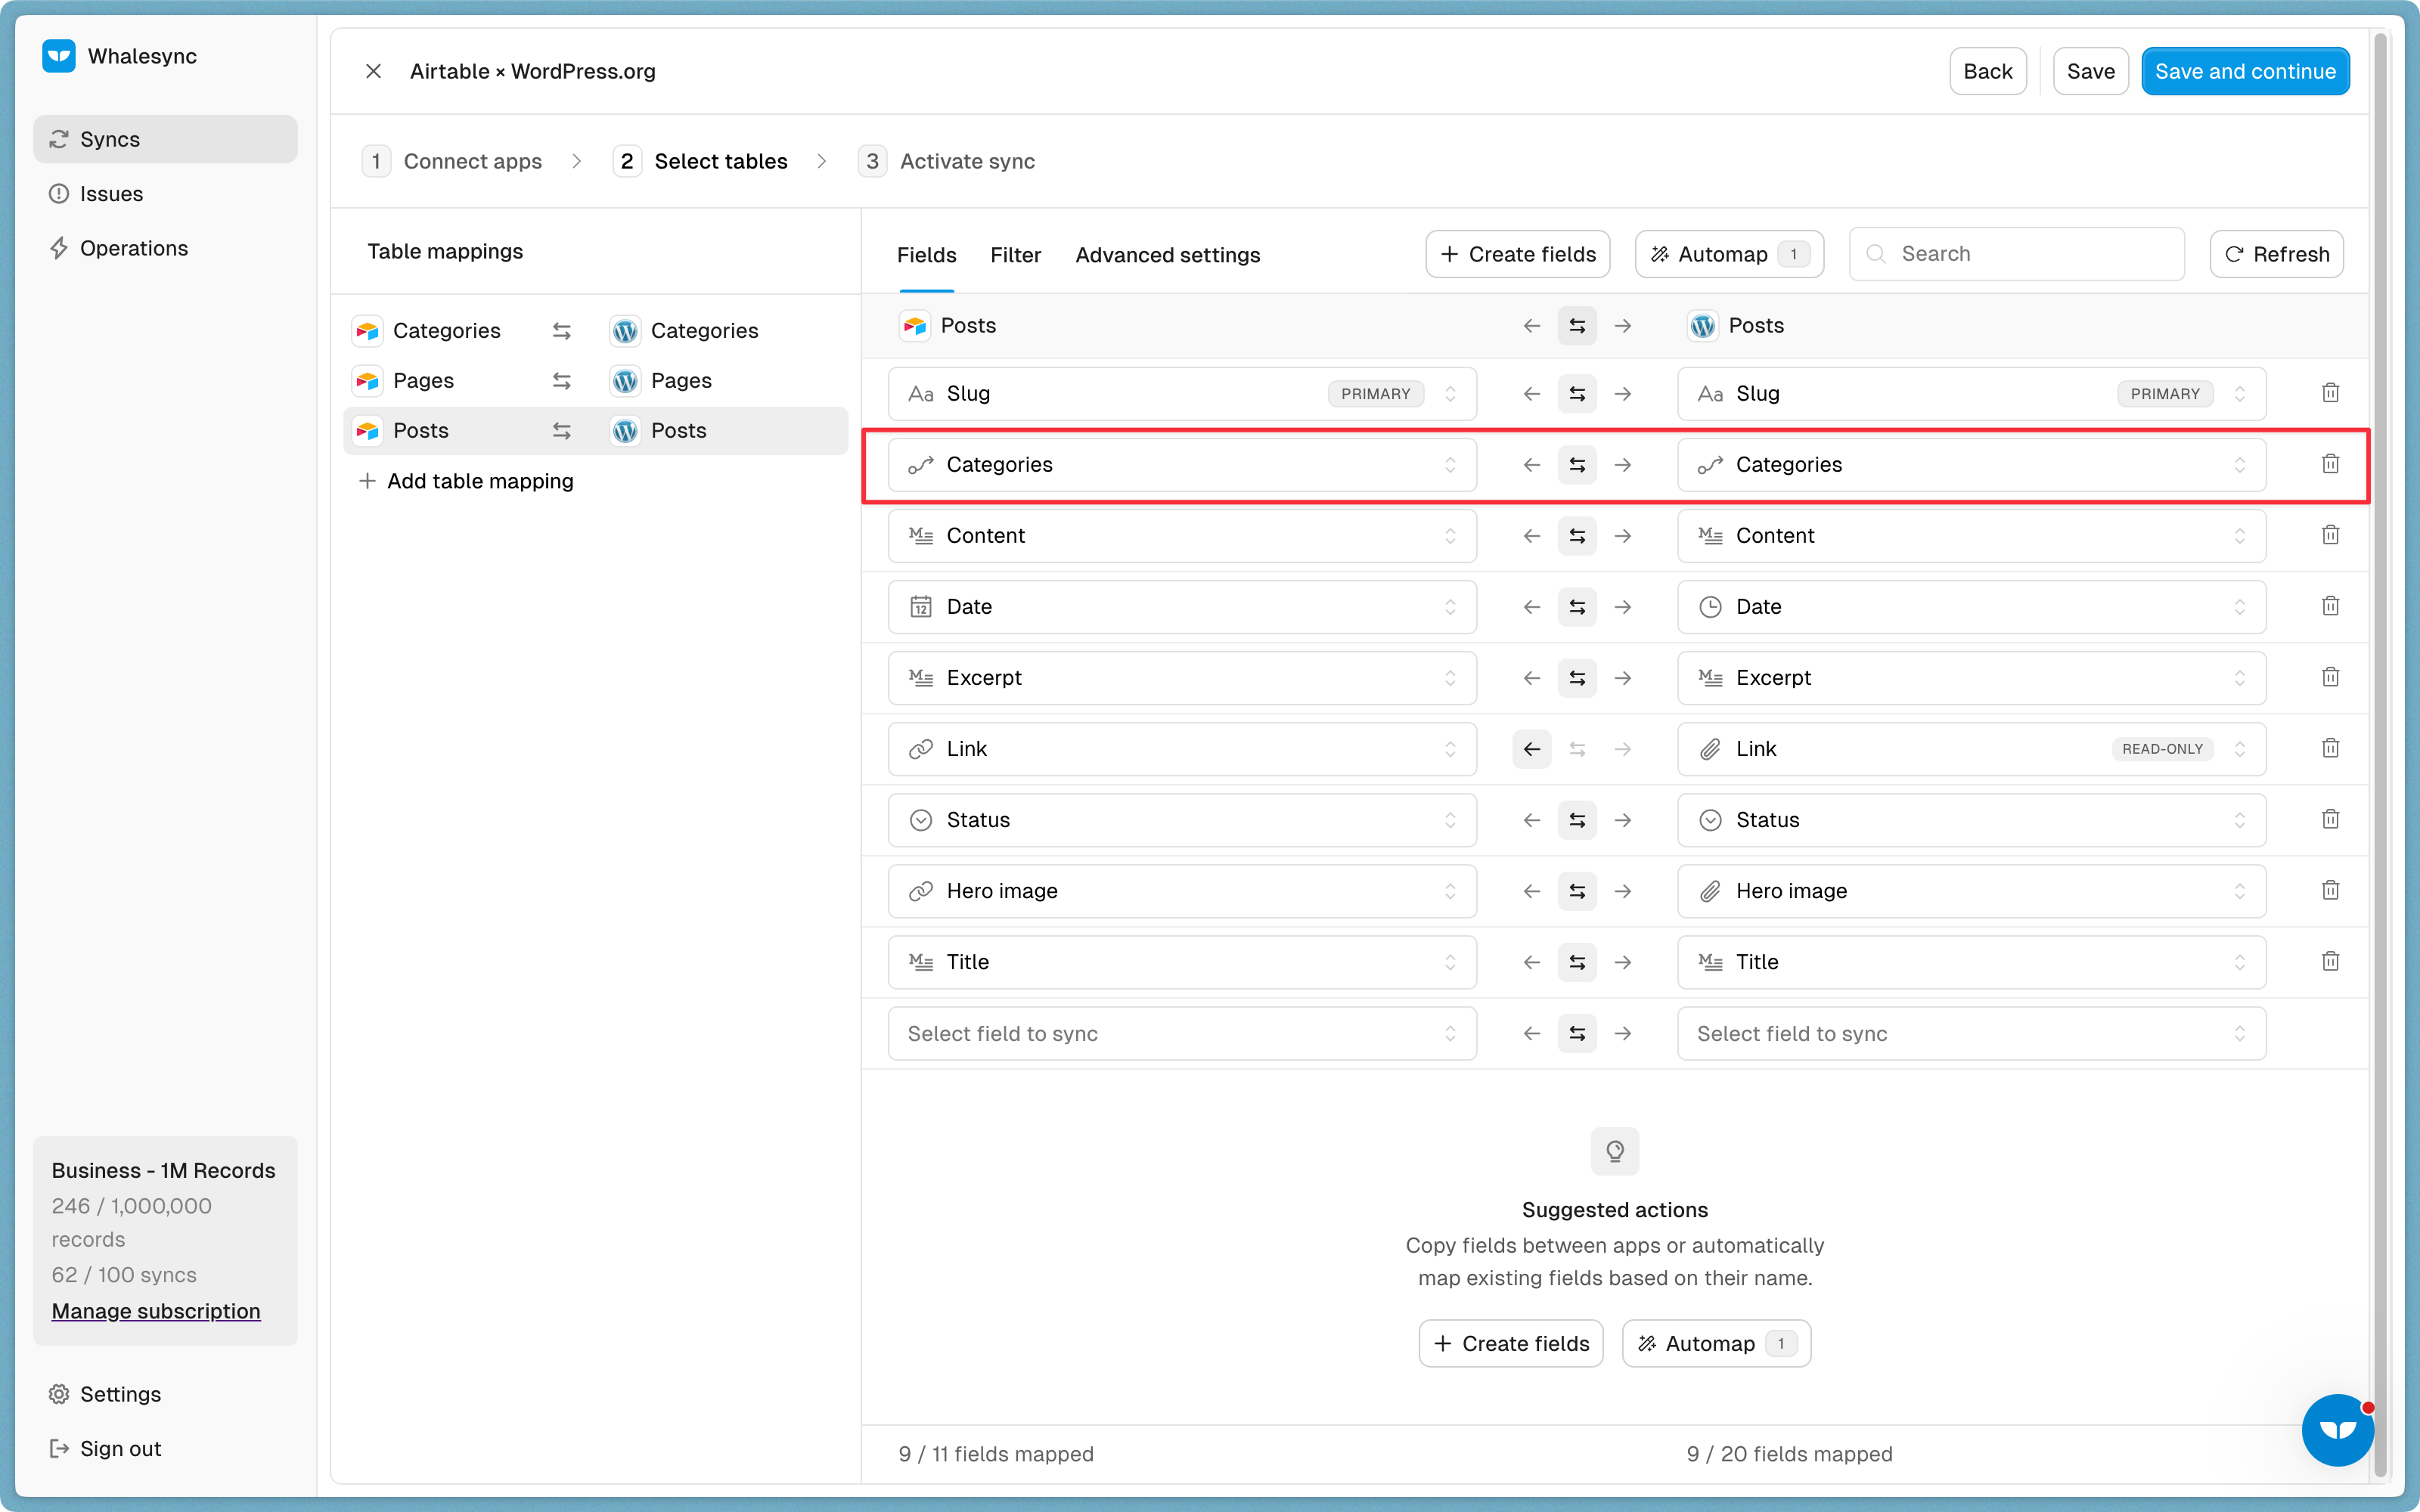The image size is (2420, 1512).
Task: Delete the Slug field mapping
Action: [x=2330, y=393]
